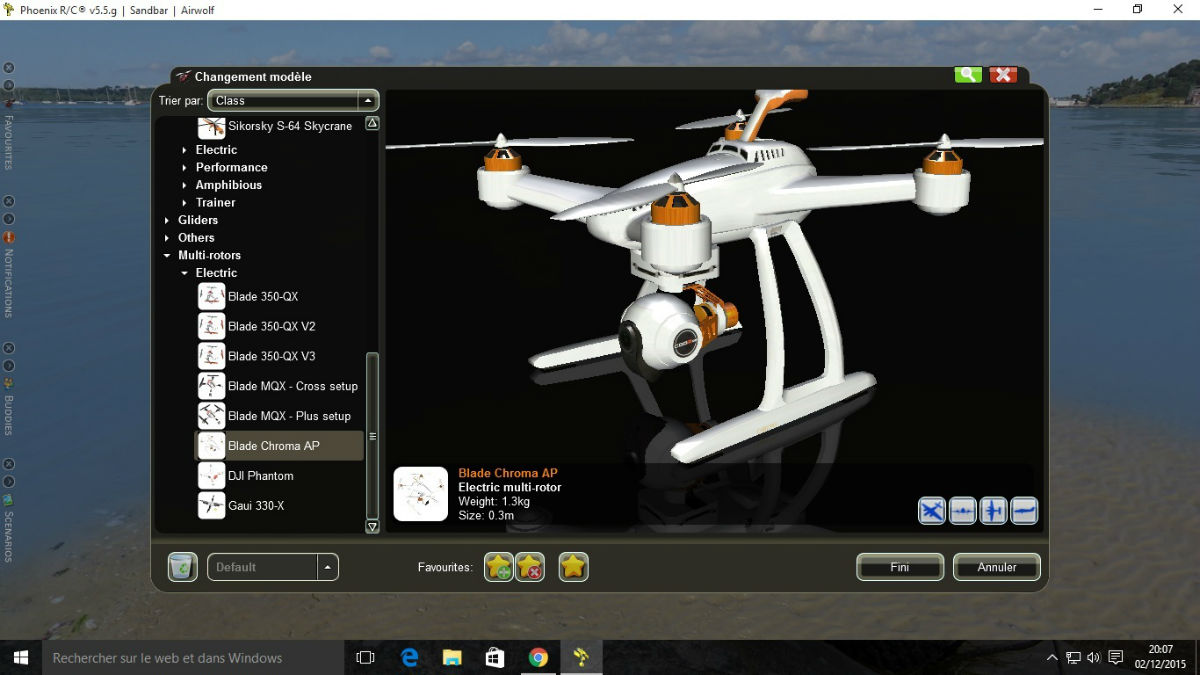Viewport: 1200px width, 675px height.
Task: Open Task View in the taskbar
Action: pos(365,657)
